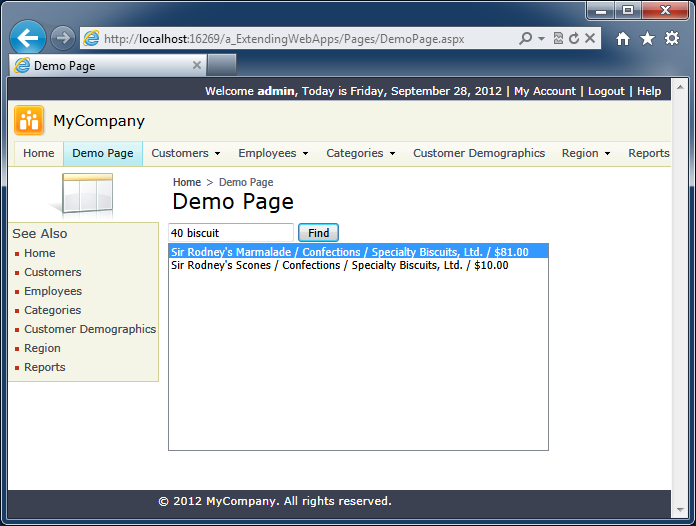Go to Home in the navigation menu
Image resolution: width=696 pixels, height=526 pixels.
point(39,153)
